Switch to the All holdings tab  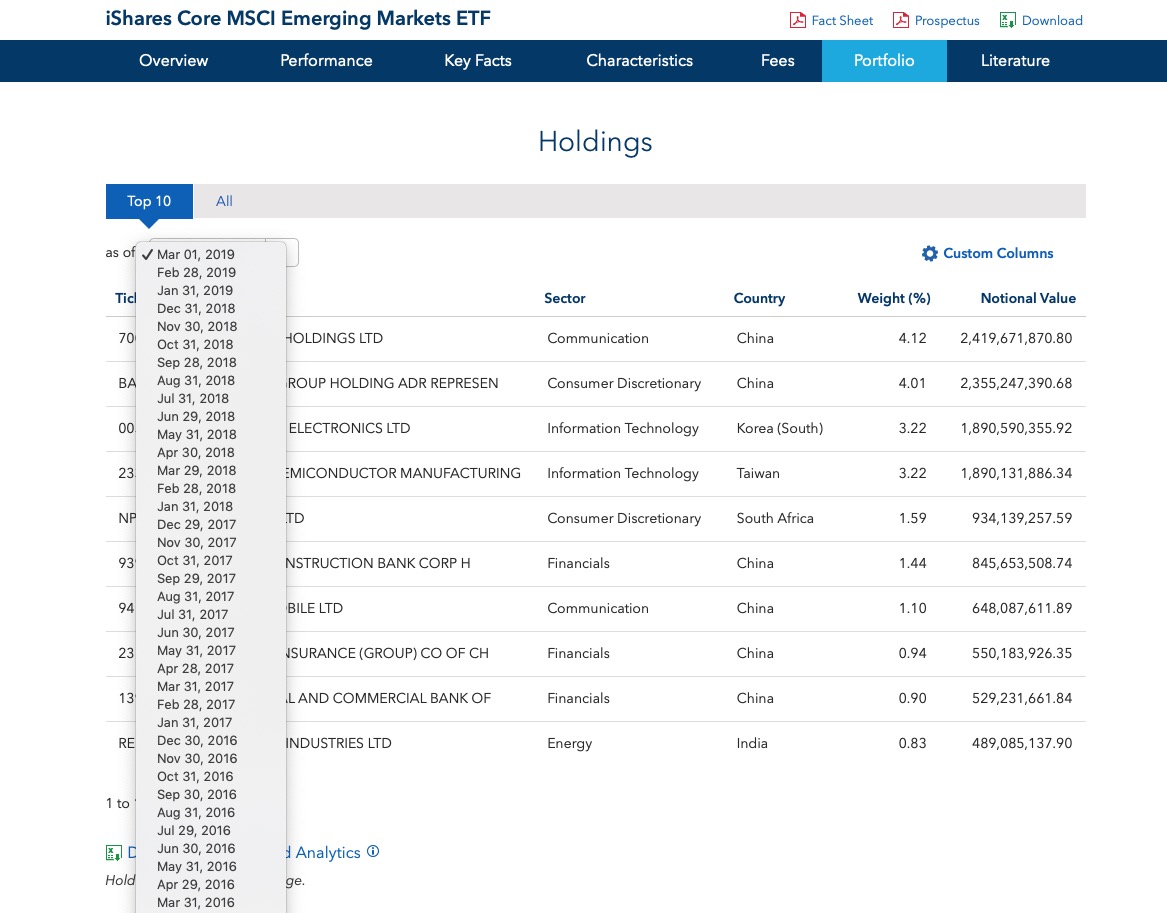pyautogui.click(x=224, y=201)
